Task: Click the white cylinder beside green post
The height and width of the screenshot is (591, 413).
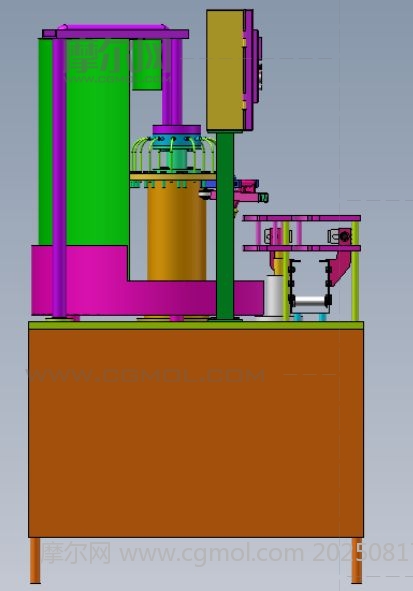Action: pos(274,296)
